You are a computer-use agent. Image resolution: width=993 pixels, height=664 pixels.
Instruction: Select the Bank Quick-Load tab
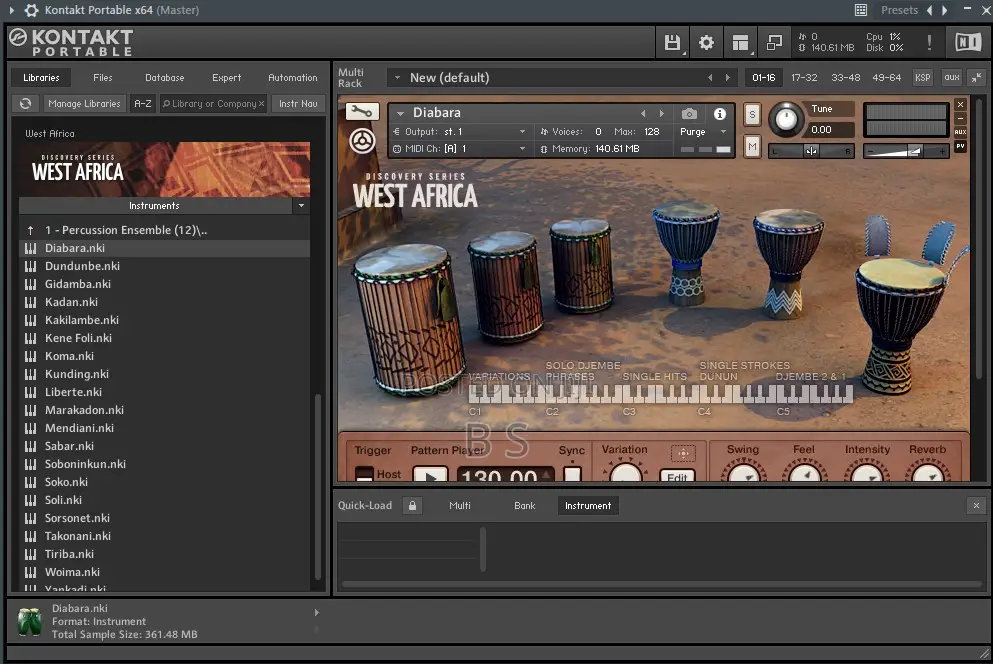coord(524,506)
